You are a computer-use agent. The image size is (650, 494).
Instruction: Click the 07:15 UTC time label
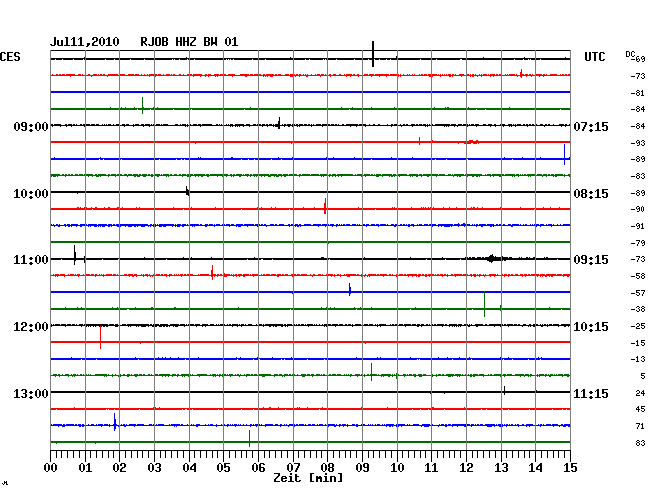click(x=591, y=126)
